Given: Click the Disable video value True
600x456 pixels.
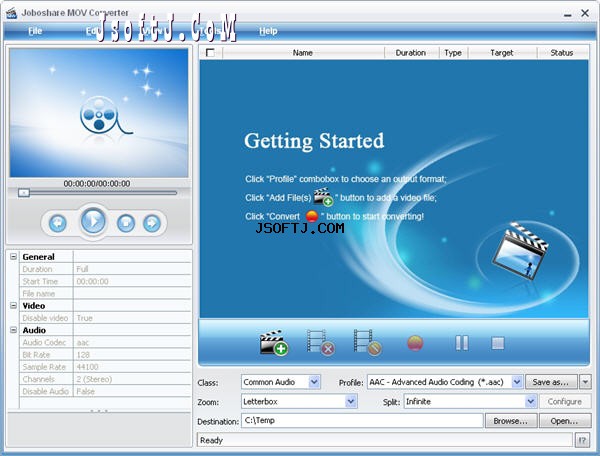Looking at the screenshot, I should click(132, 318).
